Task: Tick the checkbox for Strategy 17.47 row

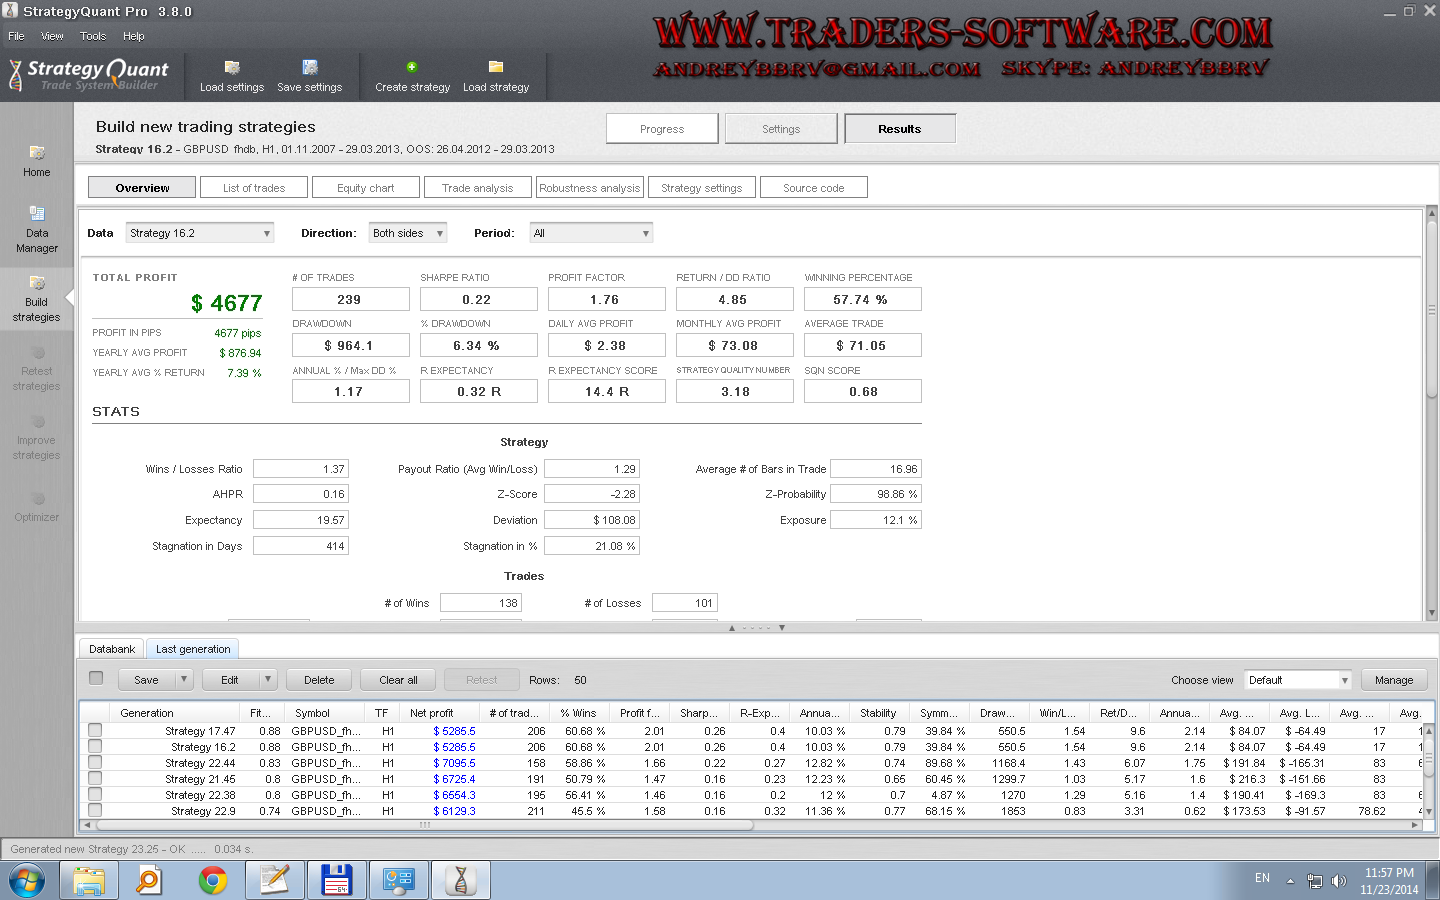Action: point(95,730)
